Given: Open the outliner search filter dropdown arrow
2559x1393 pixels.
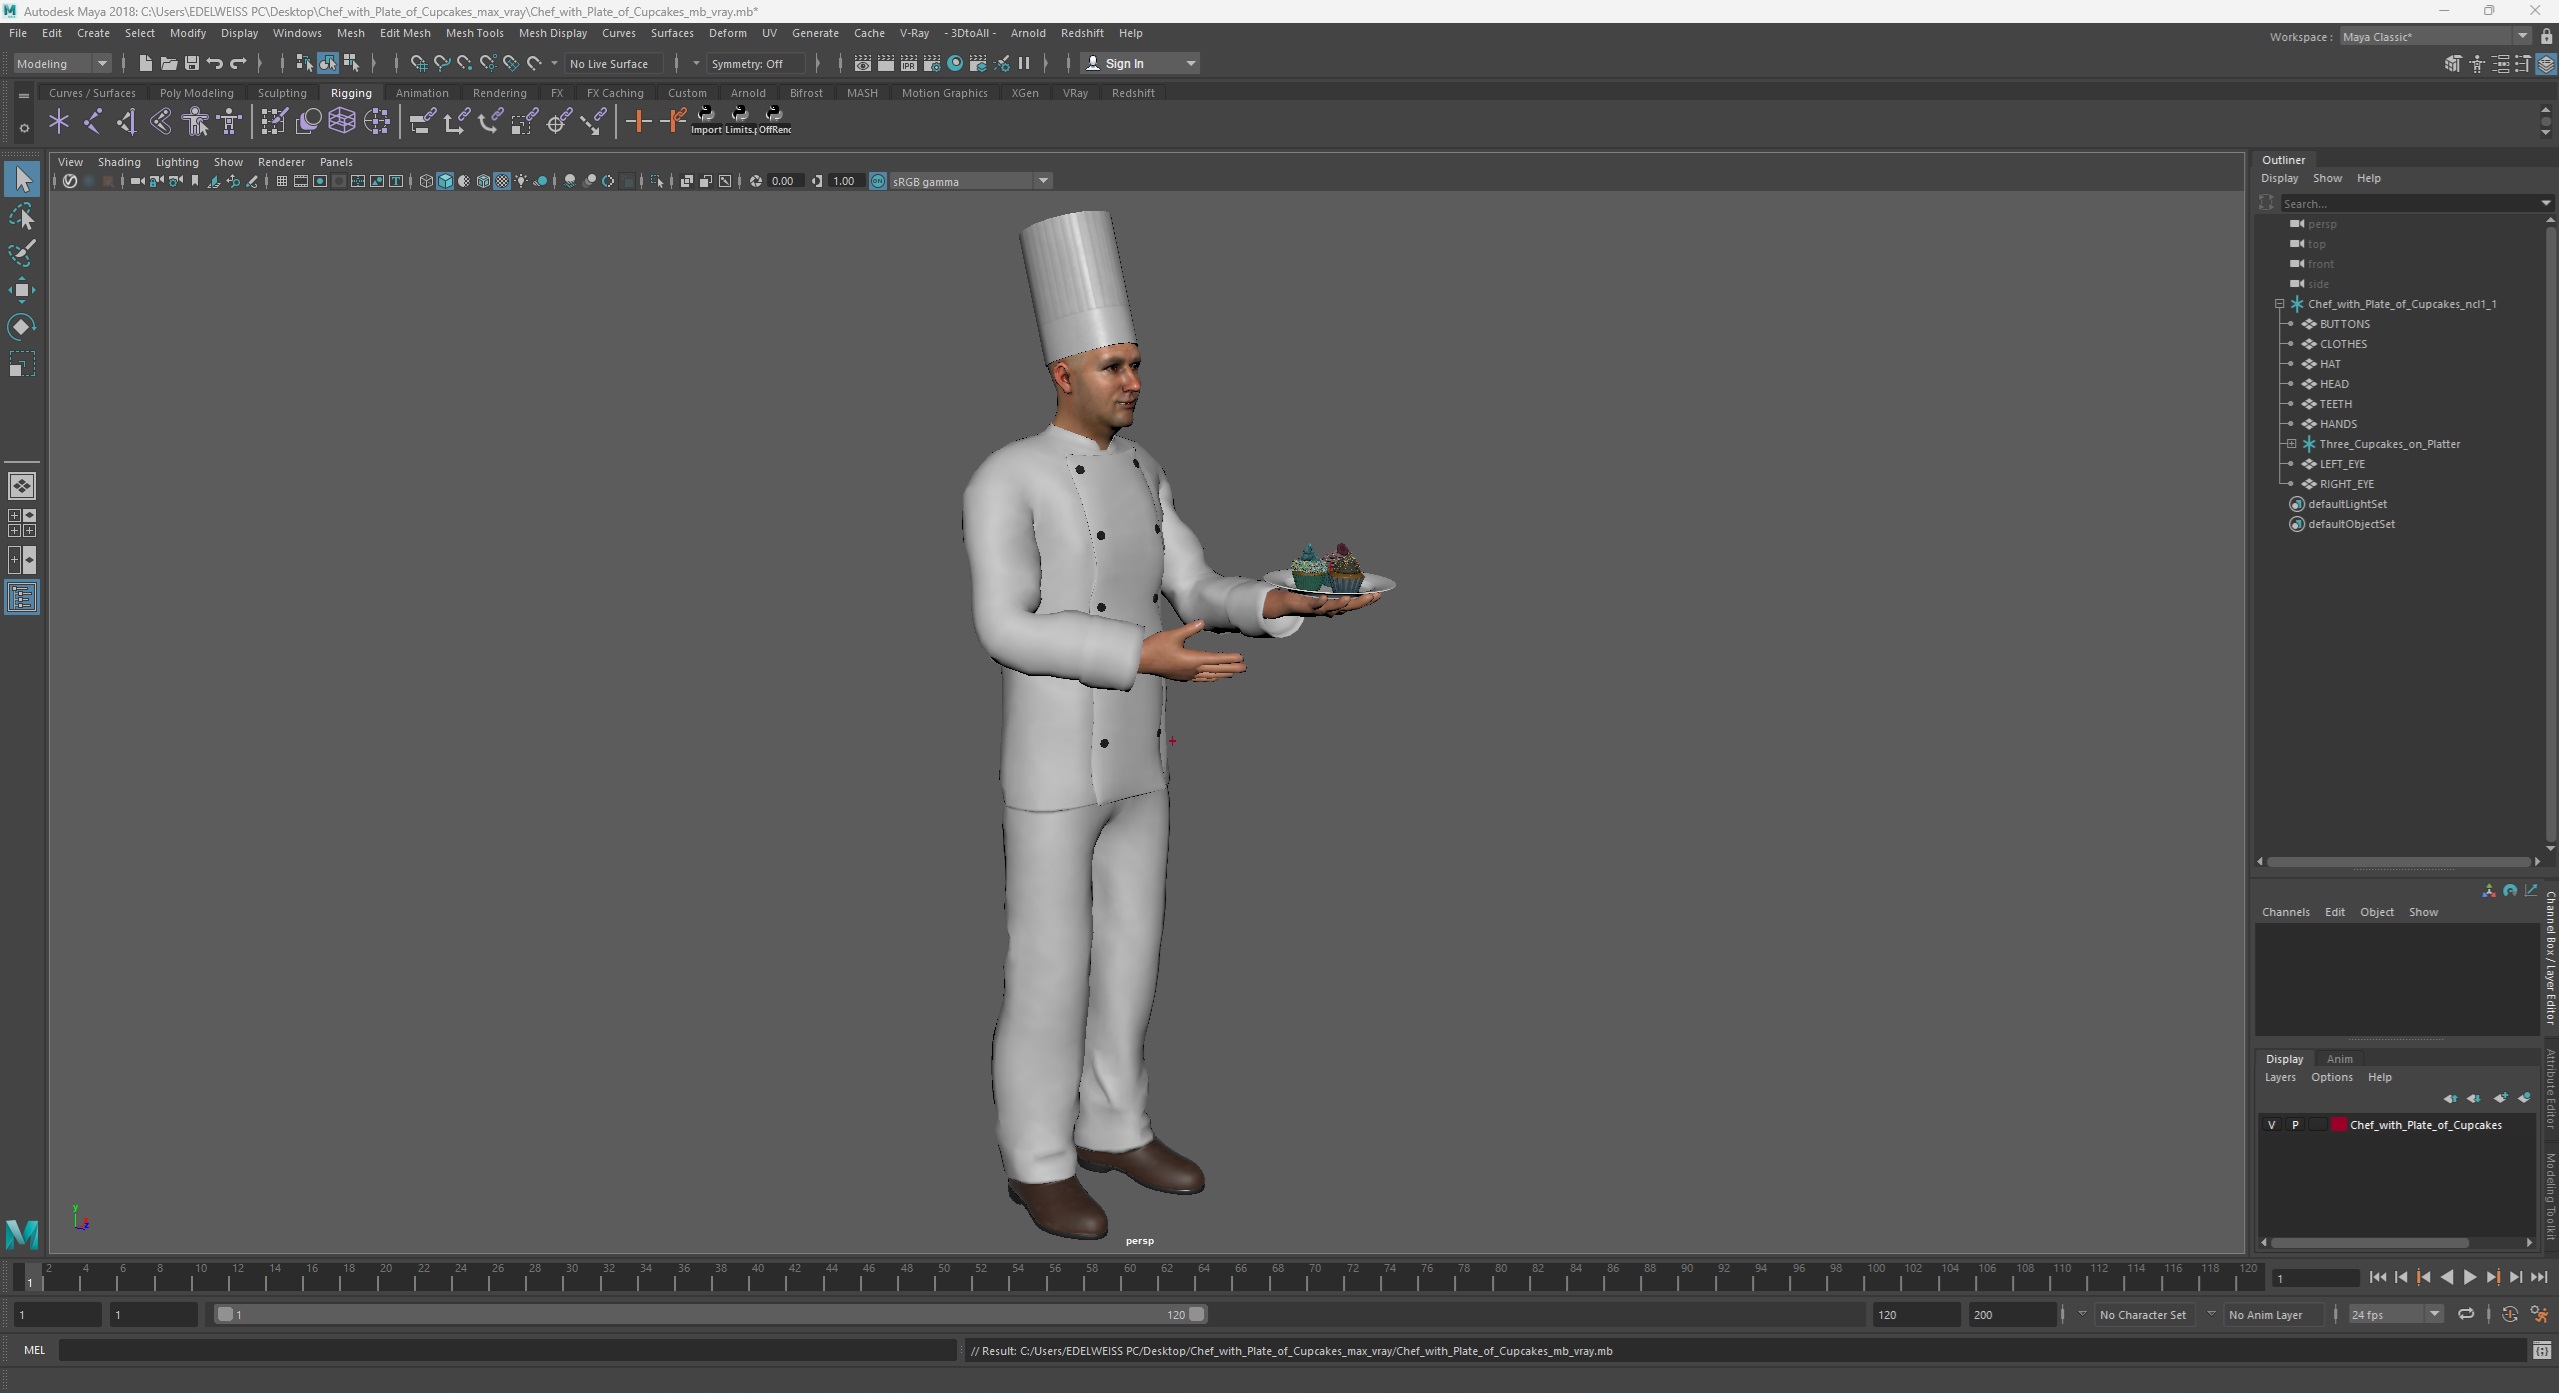Looking at the screenshot, I should tap(2546, 203).
